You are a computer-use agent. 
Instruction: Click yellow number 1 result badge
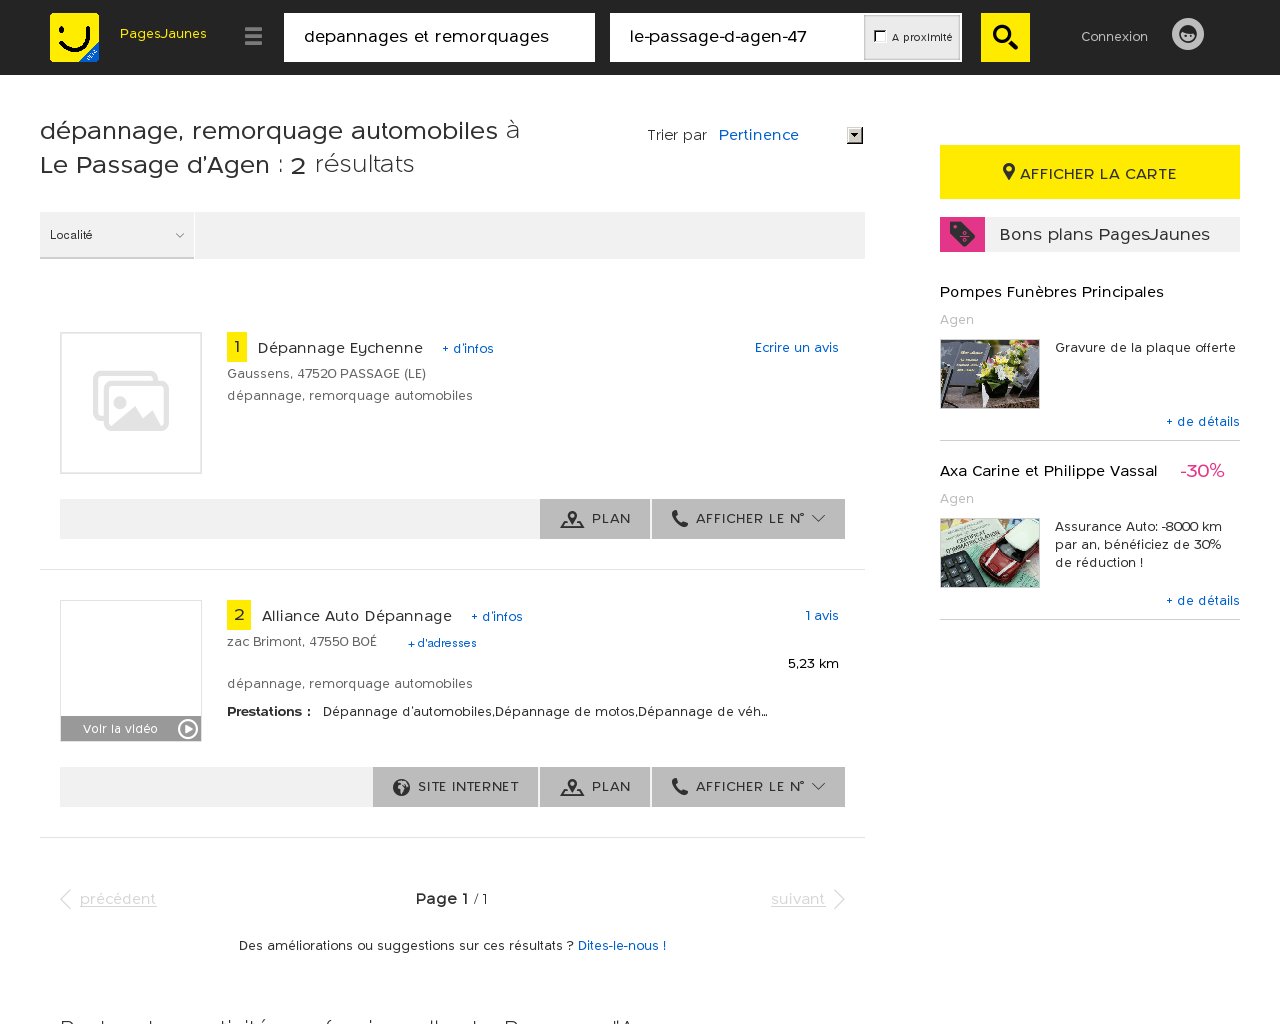pyautogui.click(x=237, y=347)
